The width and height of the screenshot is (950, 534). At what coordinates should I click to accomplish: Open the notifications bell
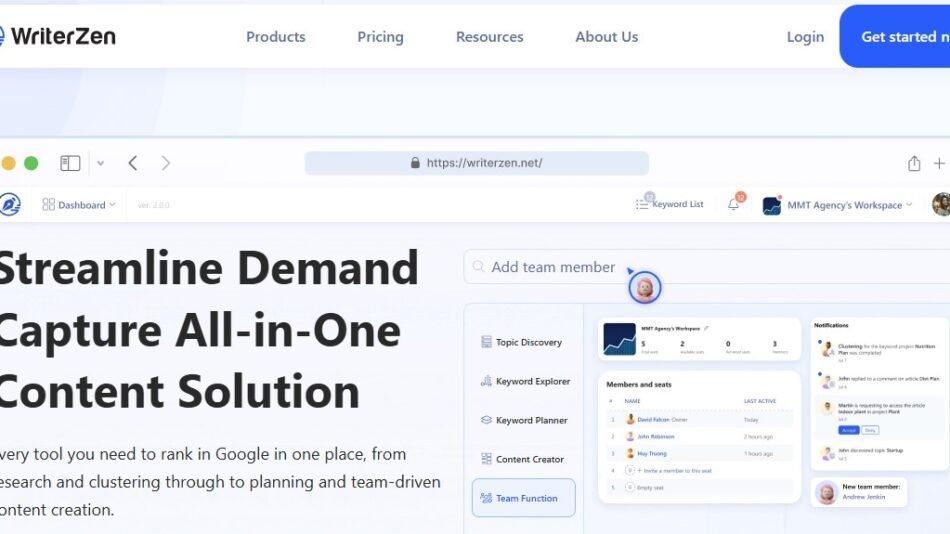734,205
